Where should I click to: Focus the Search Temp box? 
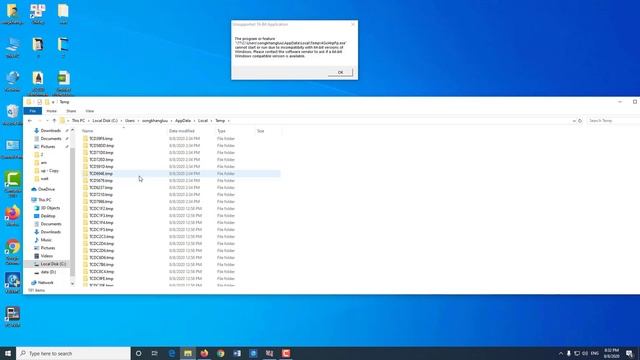612,121
